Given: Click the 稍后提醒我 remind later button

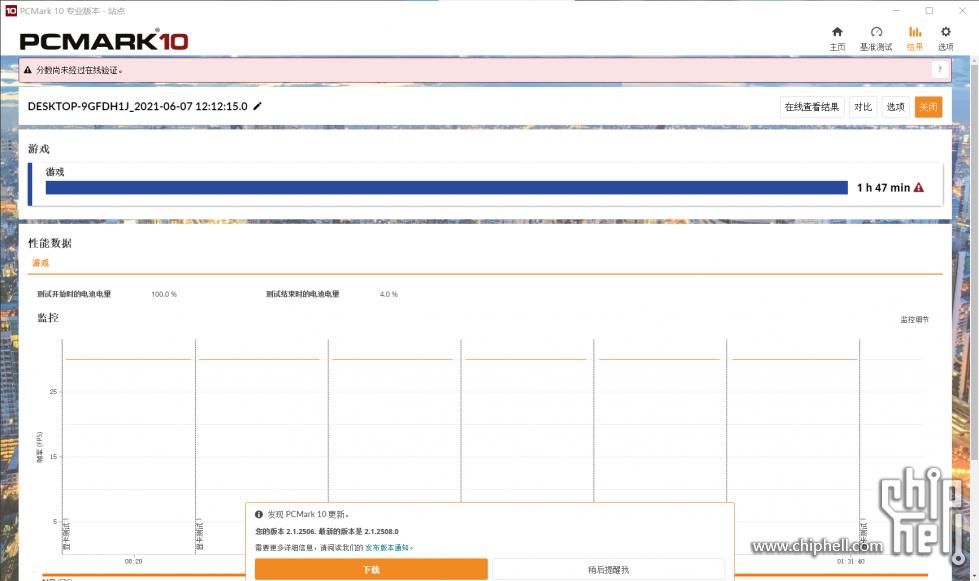Looking at the screenshot, I should 608,569.
